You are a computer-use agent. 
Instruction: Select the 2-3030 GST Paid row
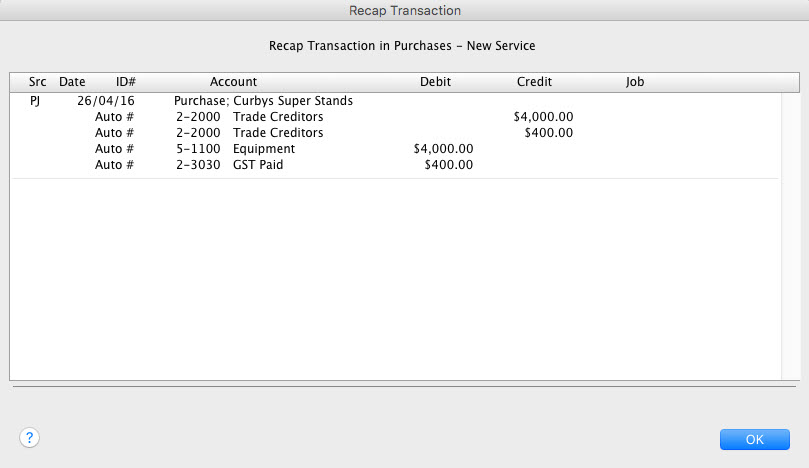395,165
